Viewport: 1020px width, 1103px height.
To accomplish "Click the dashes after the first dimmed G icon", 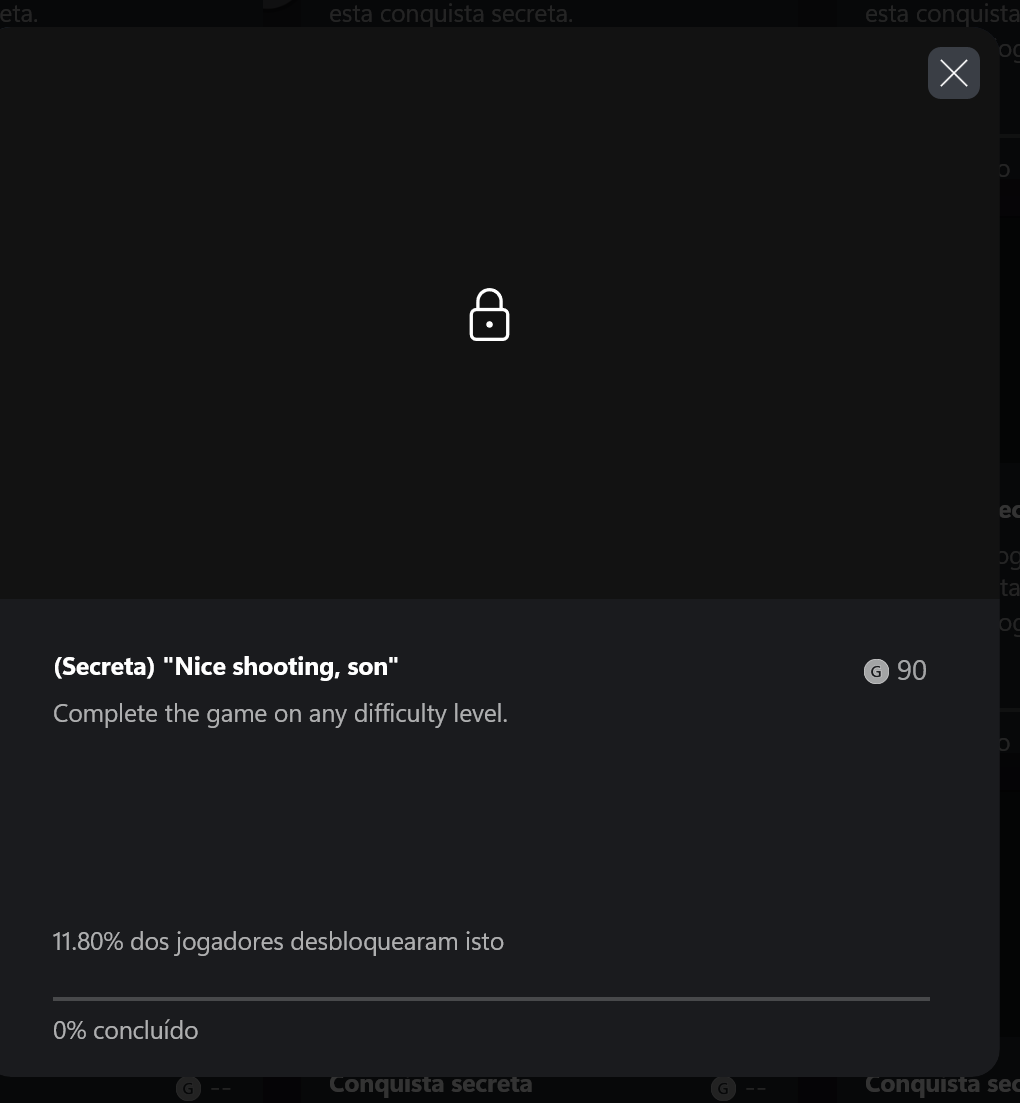I will coord(221,1089).
